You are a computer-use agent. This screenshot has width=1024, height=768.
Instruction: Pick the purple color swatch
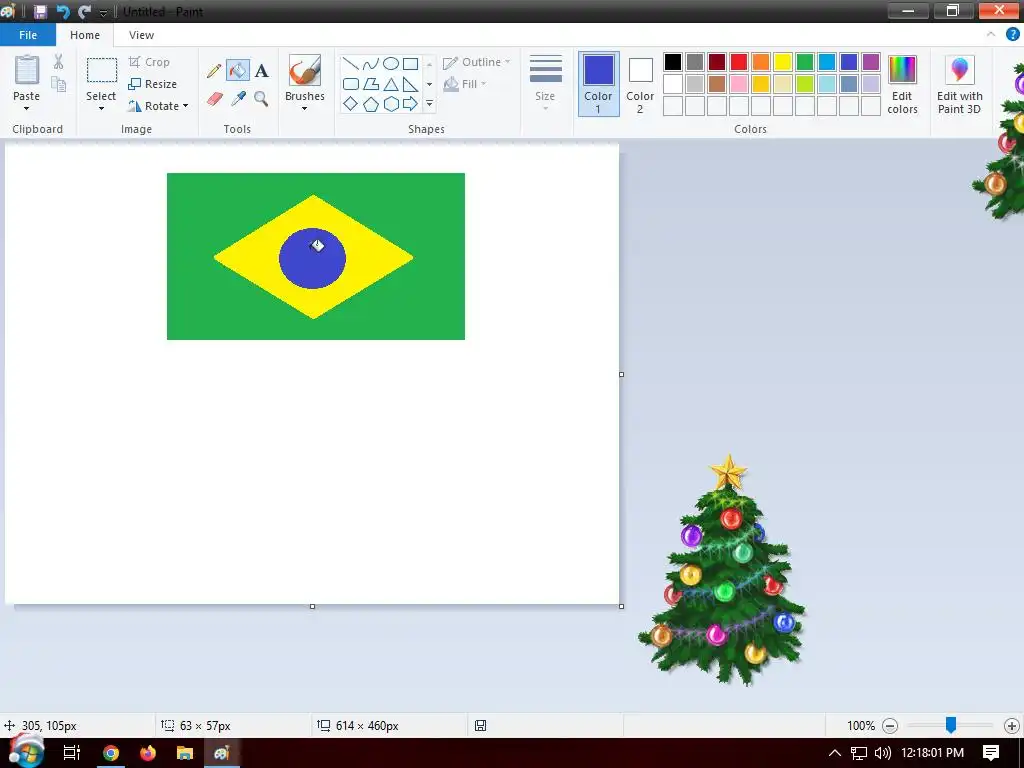871,62
